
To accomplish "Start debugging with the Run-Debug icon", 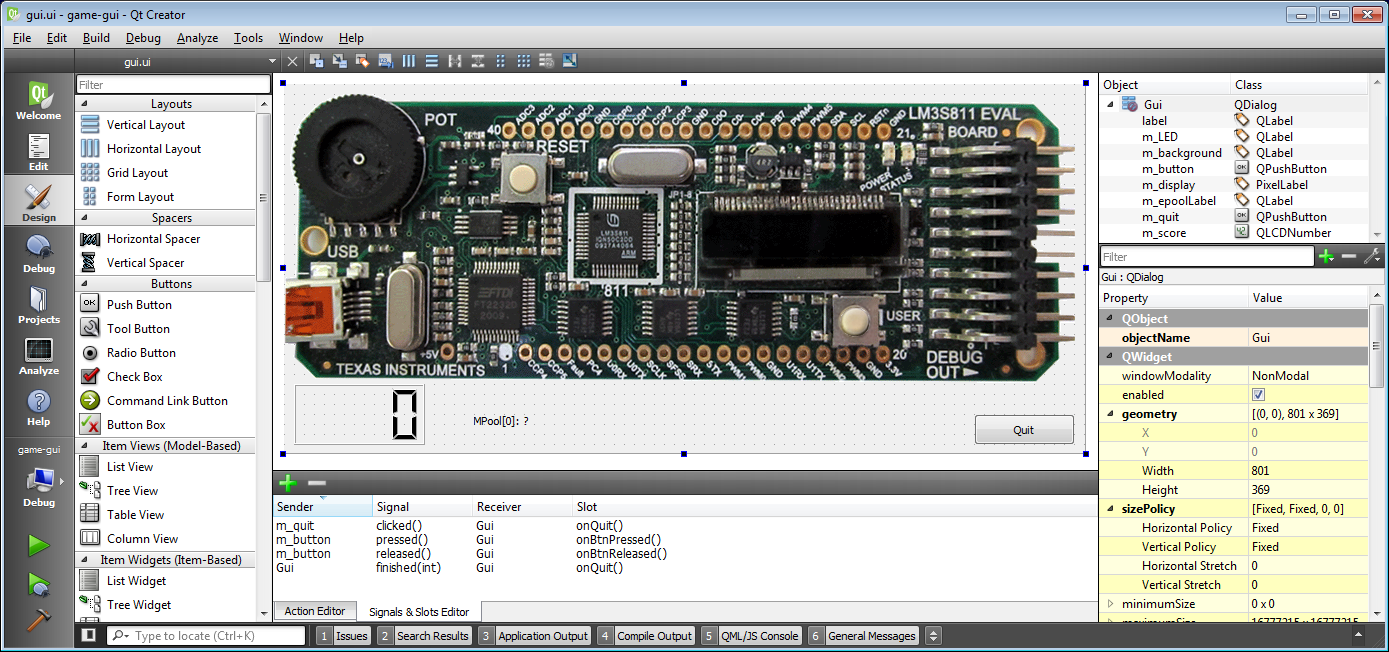I will coord(38,582).
